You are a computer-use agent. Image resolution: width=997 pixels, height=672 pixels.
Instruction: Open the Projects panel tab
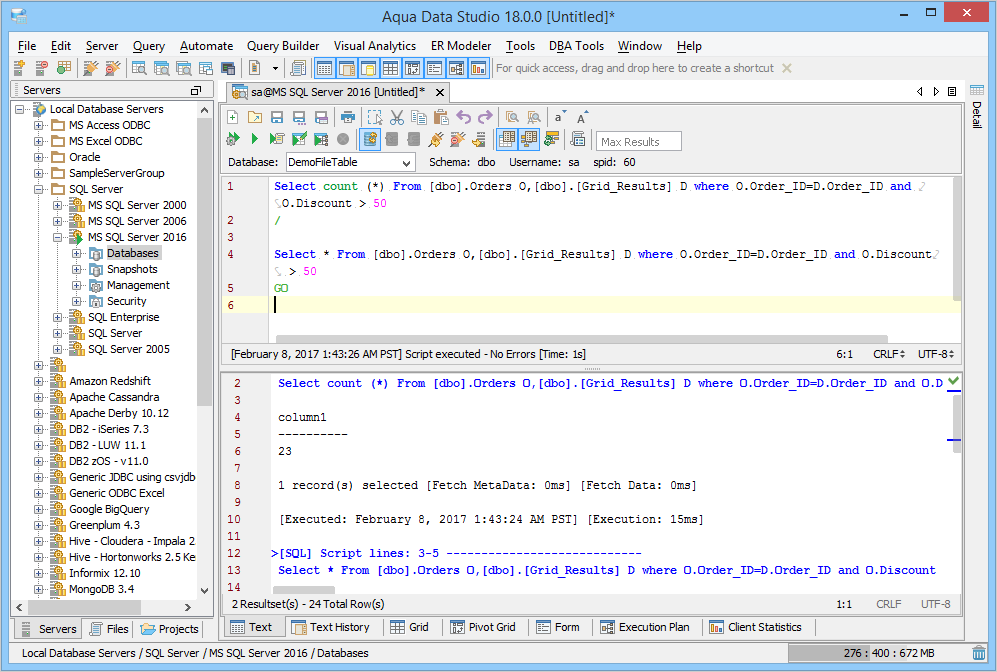170,629
